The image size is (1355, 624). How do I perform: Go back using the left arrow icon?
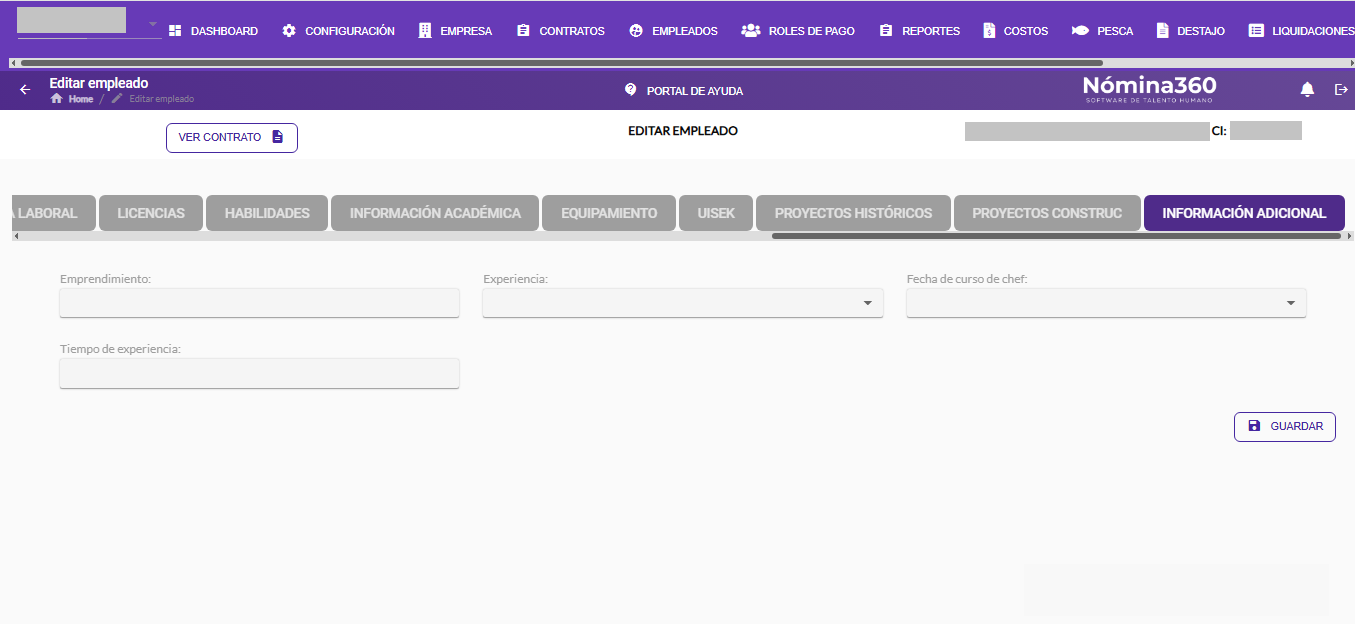click(26, 89)
